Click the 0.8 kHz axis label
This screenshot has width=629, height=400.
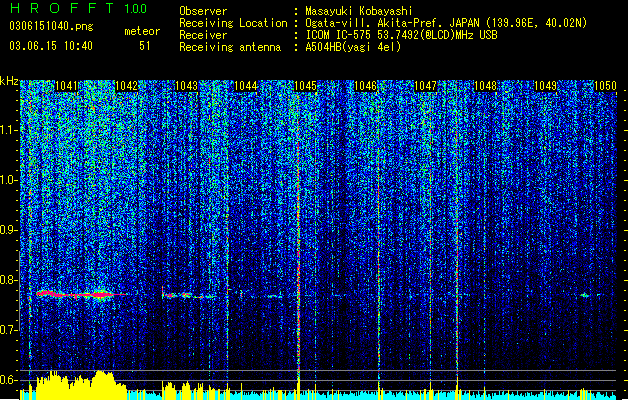point(9,280)
